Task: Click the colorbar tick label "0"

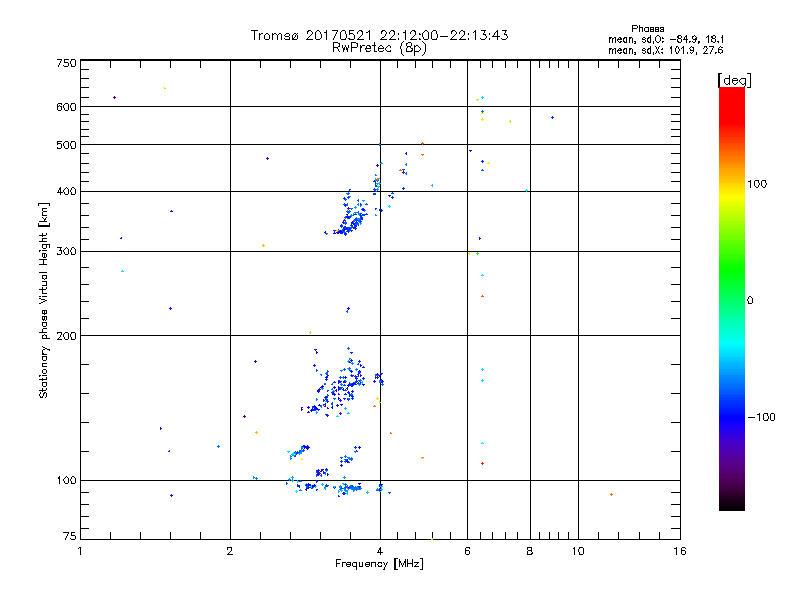Action: coord(750,300)
